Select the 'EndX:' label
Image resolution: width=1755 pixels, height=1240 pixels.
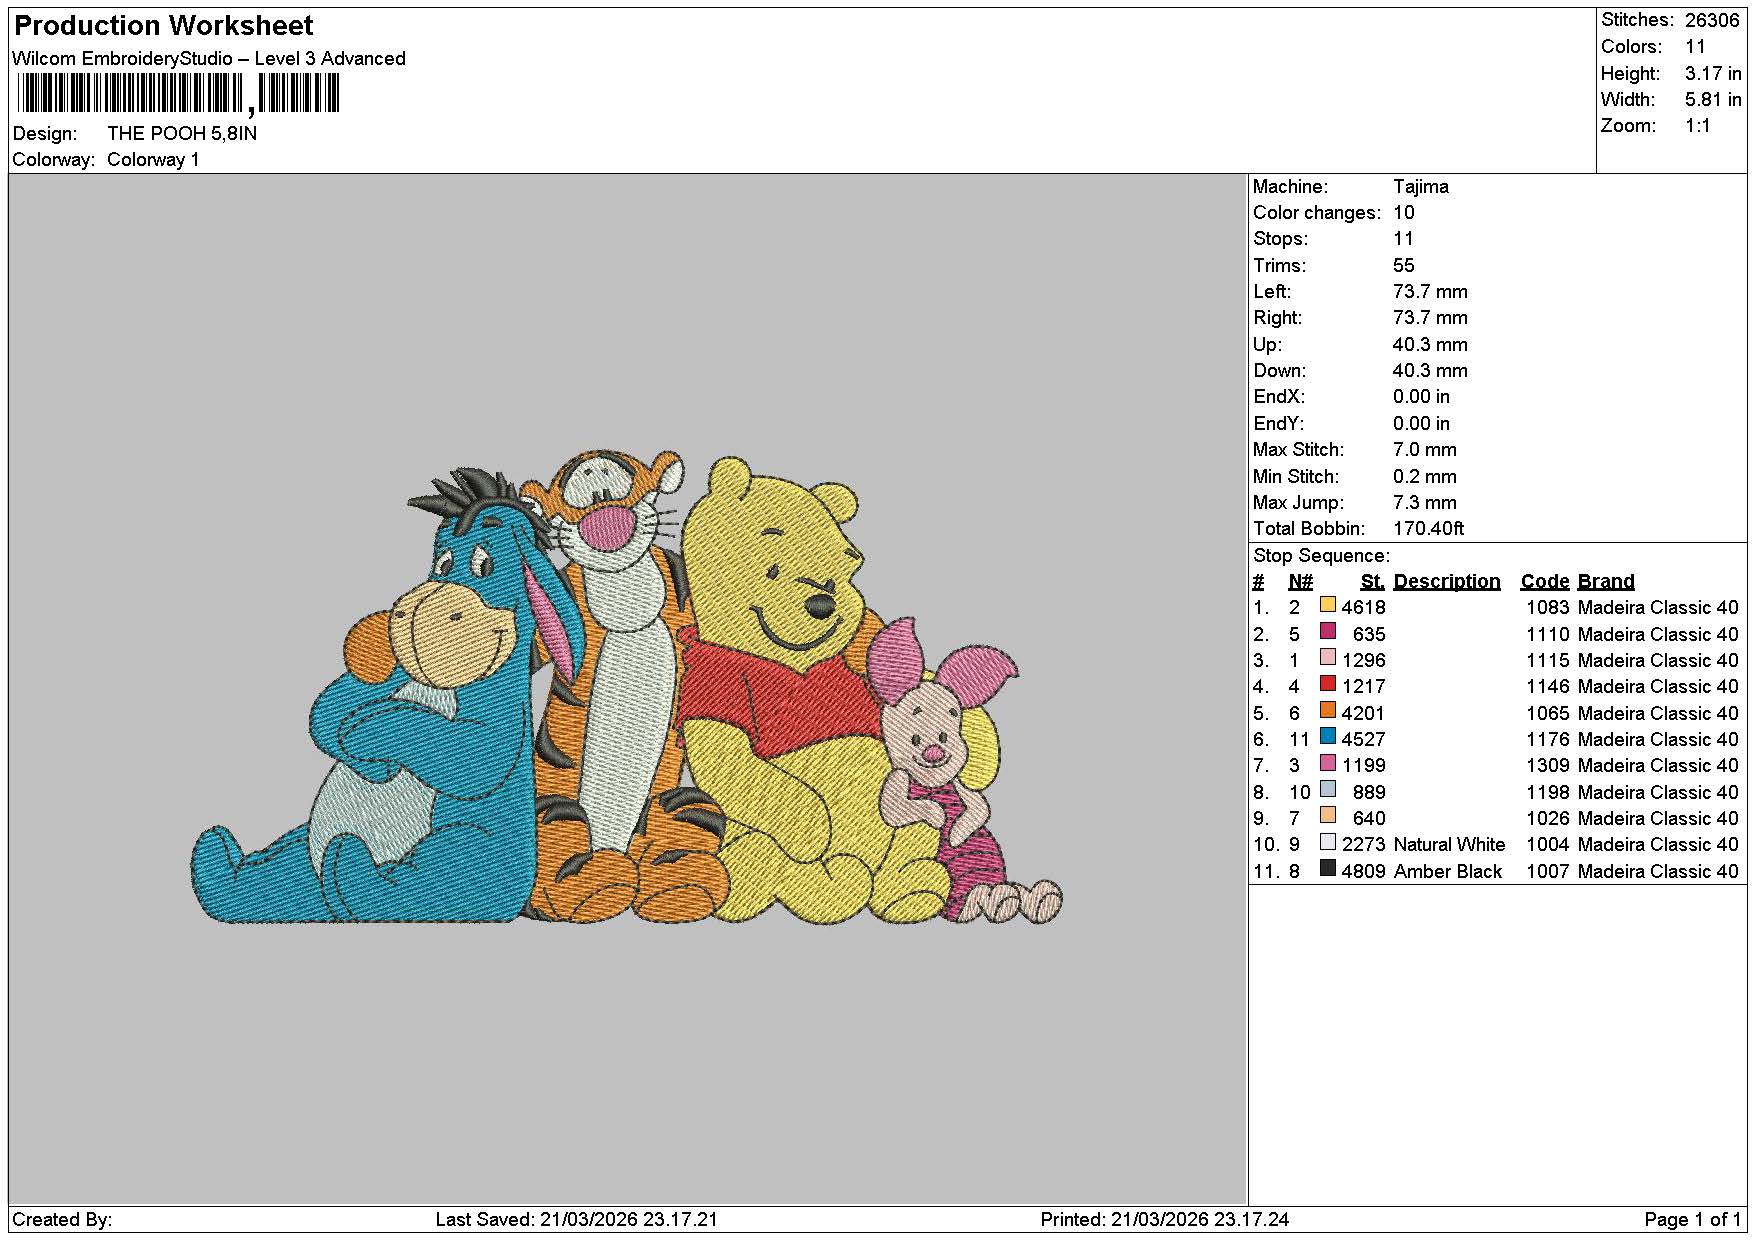[x=1279, y=397]
